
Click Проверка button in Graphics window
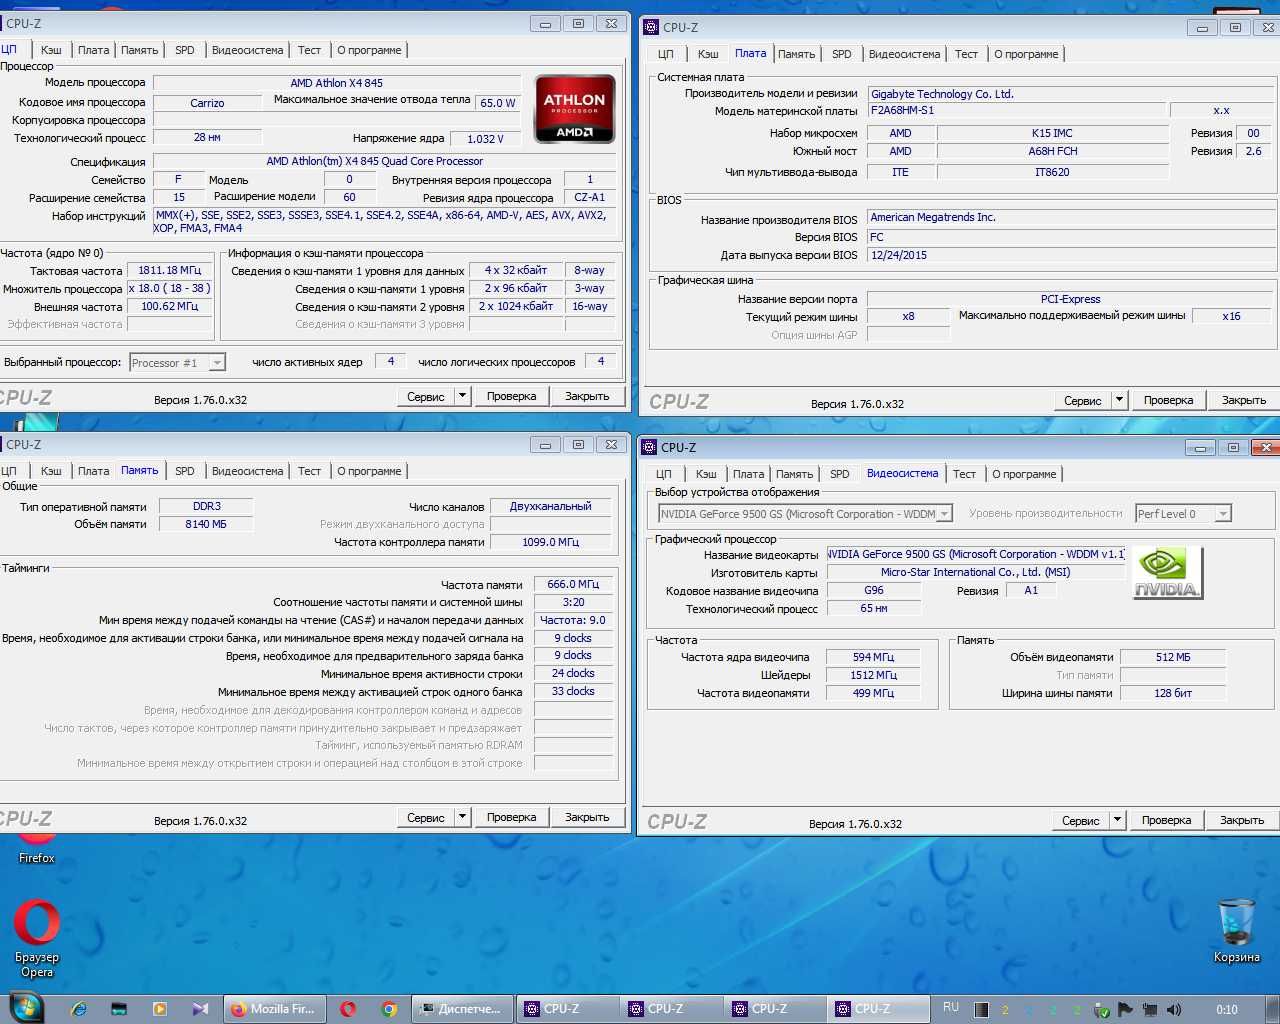(x=1167, y=820)
